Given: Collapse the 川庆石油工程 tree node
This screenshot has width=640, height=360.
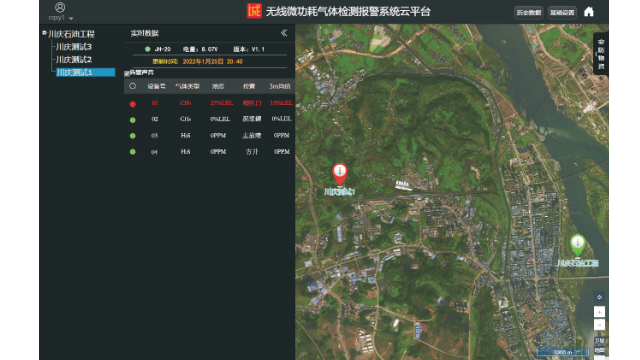Looking at the screenshot, I should pyautogui.click(x=44, y=33).
